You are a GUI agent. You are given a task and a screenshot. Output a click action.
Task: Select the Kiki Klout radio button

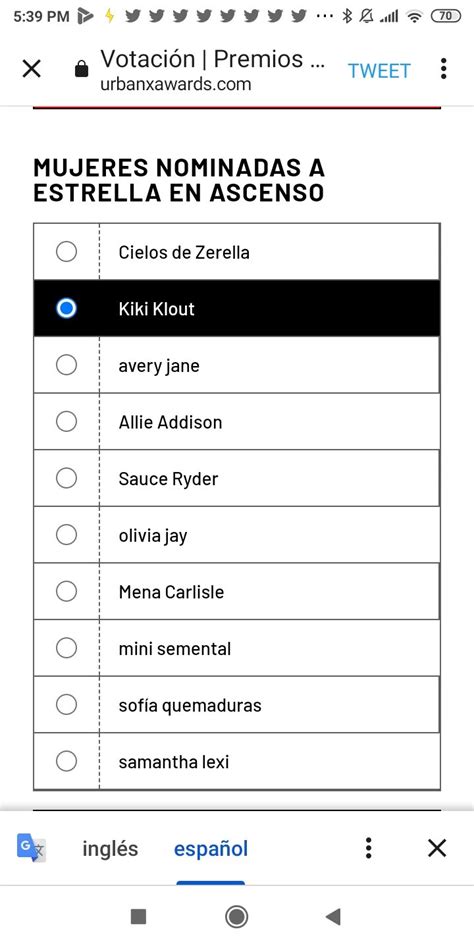point(67,308)
